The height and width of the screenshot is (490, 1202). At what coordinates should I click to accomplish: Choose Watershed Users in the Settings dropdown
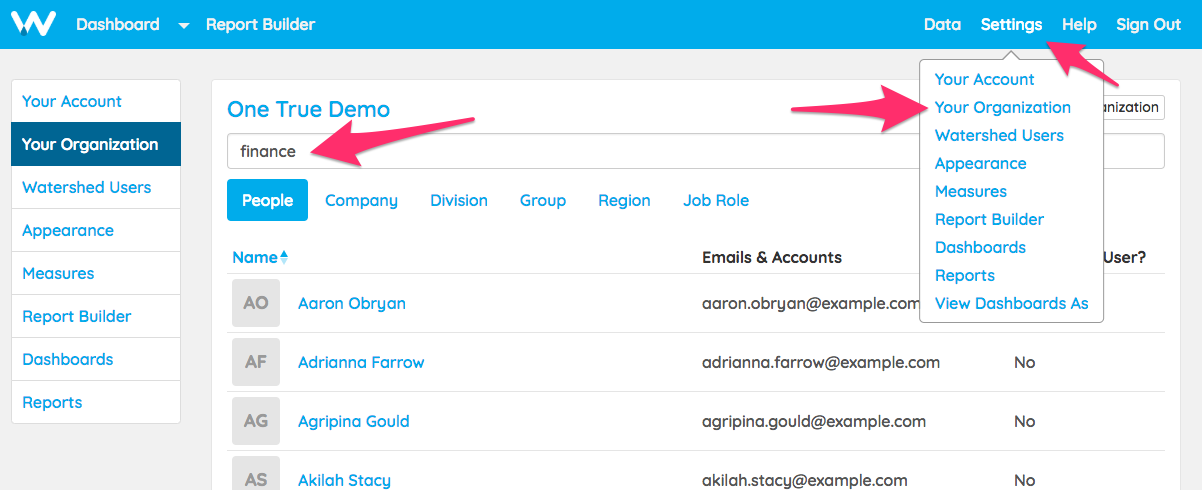pyautogui.click(x=999, y=135)
